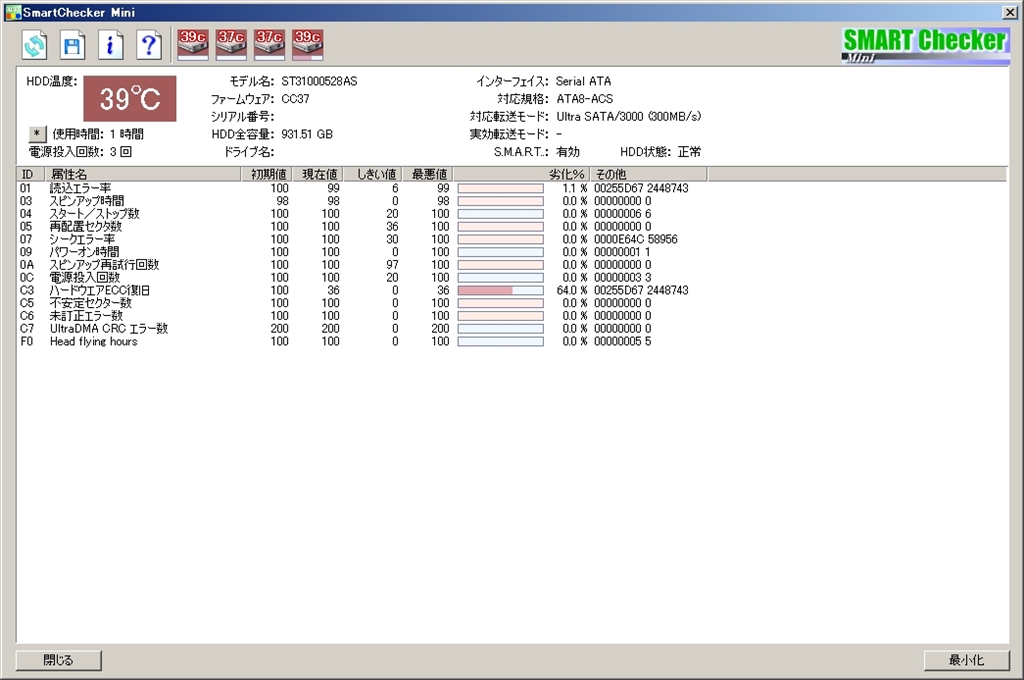Sort by the ID column header
Screen dimensions: 1024x680
[x=31, y=174]
